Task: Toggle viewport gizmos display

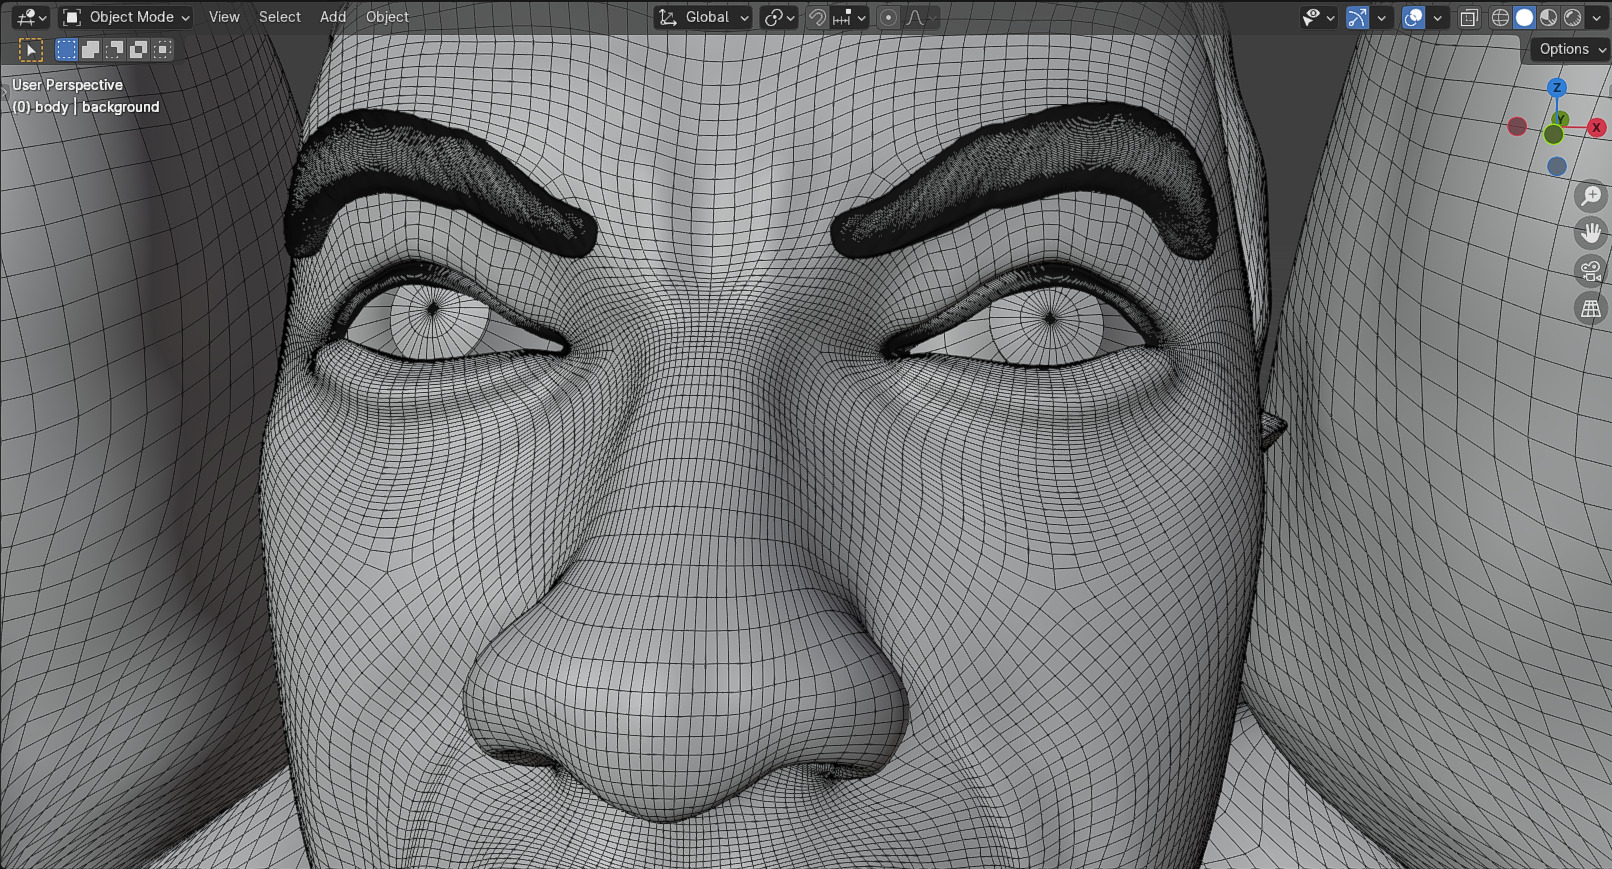Action: [1357, 17]
